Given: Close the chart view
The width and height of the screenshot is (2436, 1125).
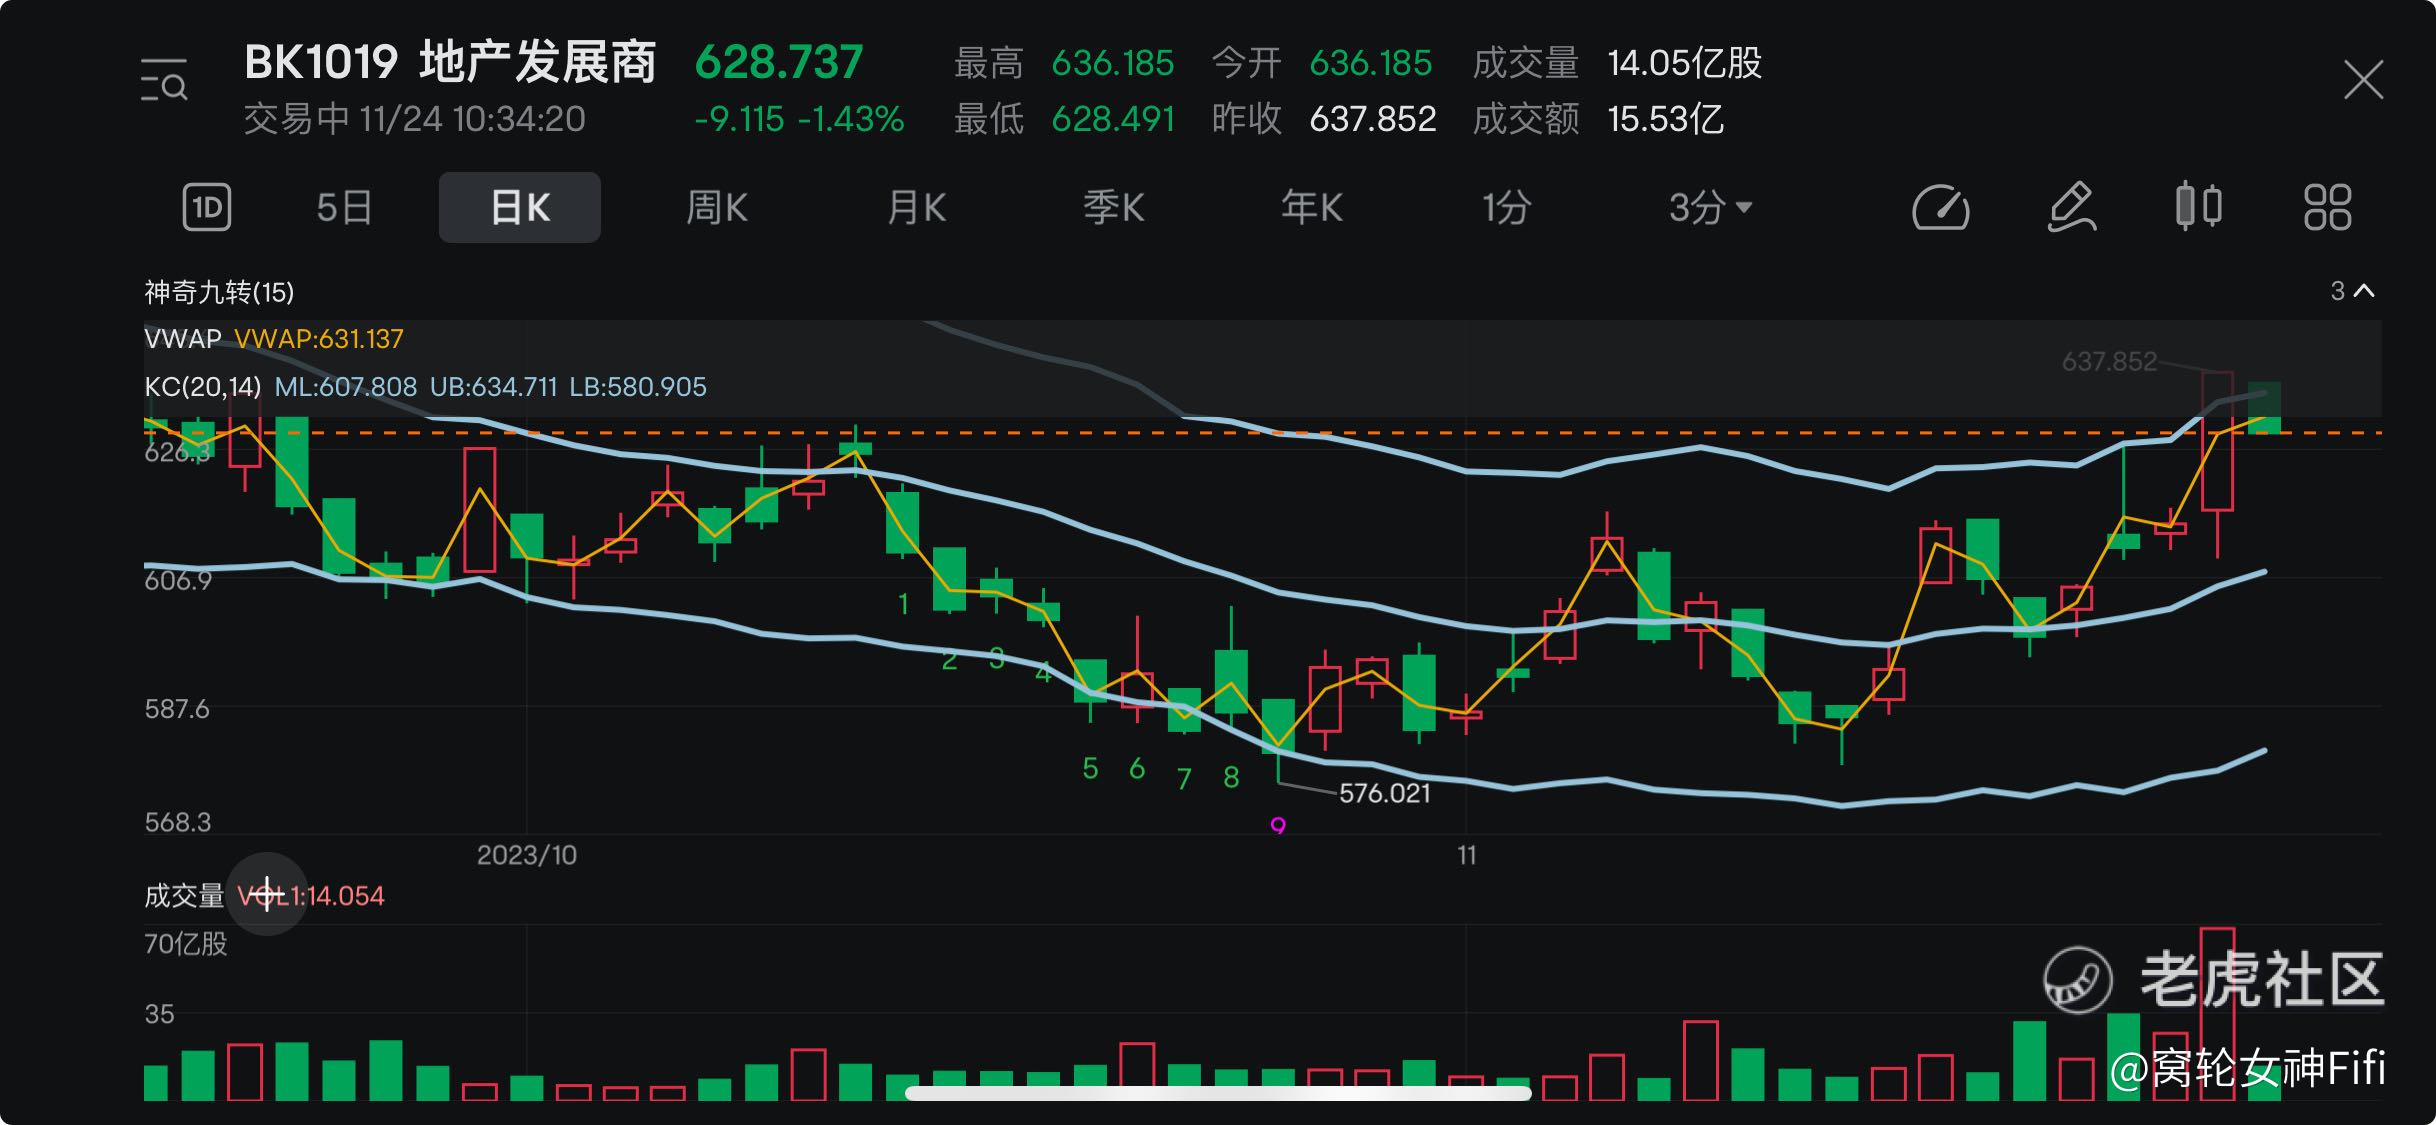Looking at the screenshot, I should (x=2363, y=80).
